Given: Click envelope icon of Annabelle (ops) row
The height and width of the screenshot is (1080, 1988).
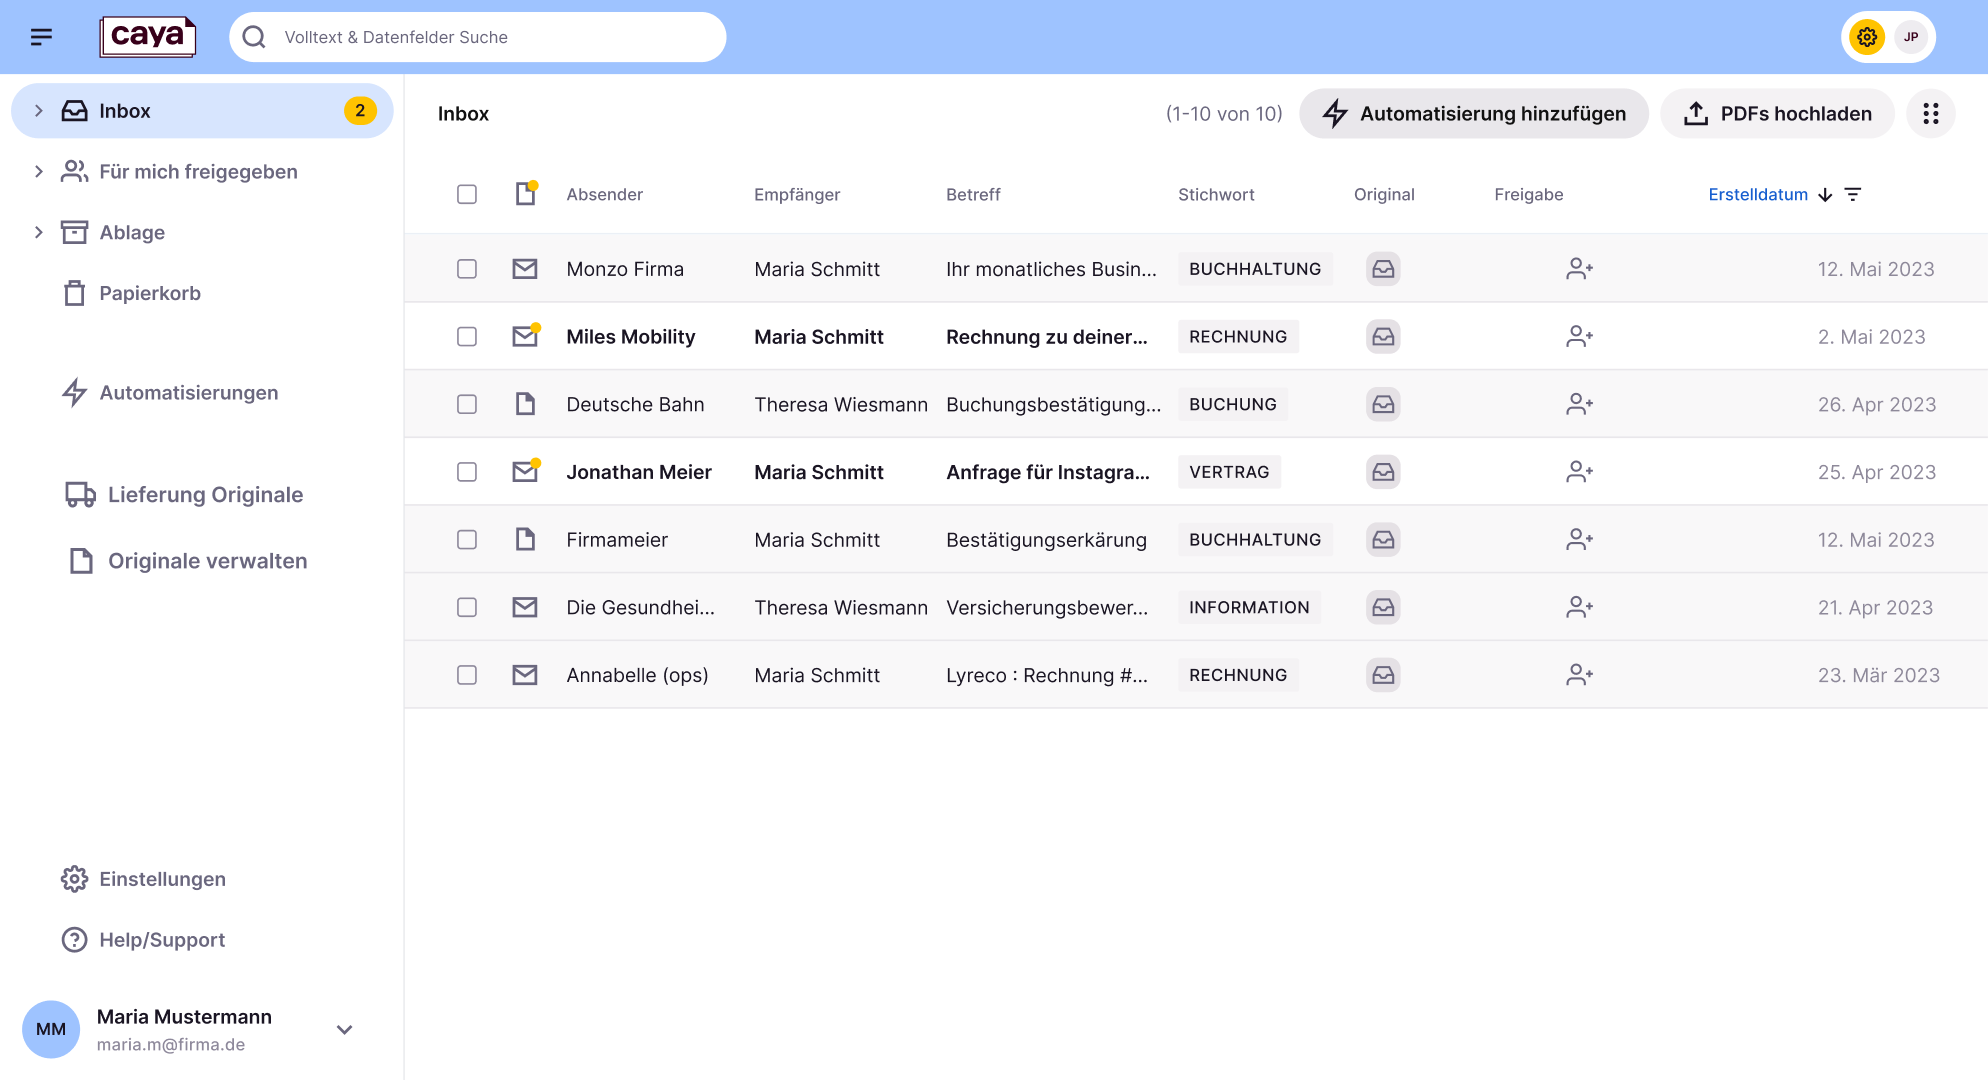Looking at the screenshot, I should [x=525, y=675].
